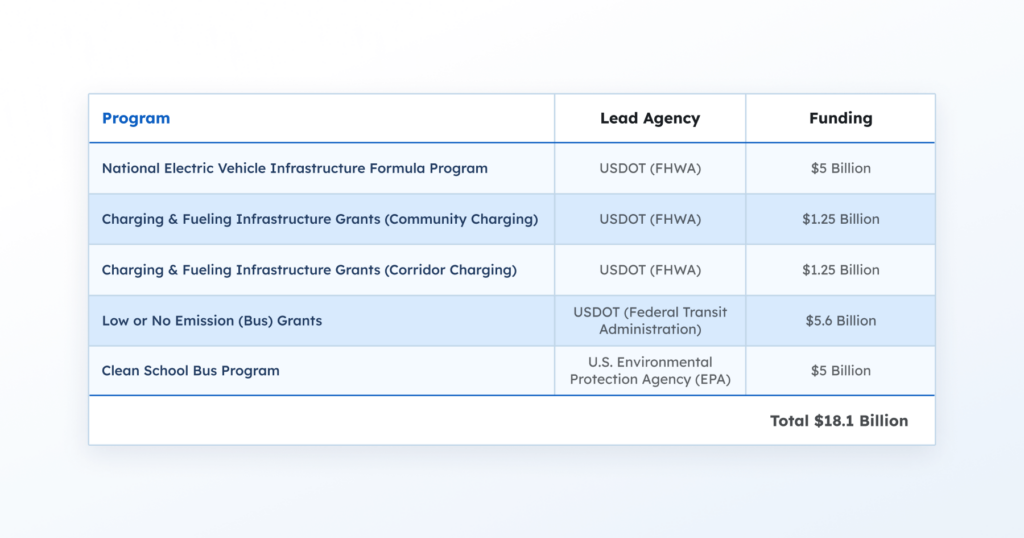Click the Lead Agency column header
Viewport: 1024px width, 538px height.
point(650,118)
